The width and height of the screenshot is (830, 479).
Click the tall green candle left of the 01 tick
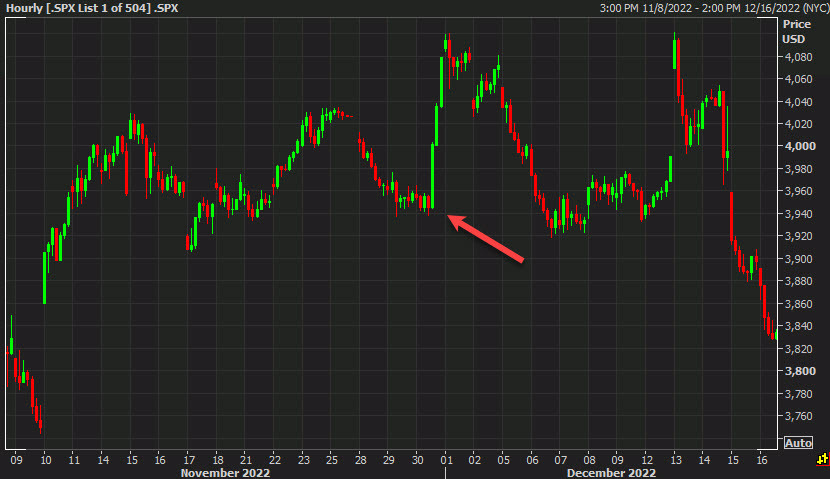(432, 175)
